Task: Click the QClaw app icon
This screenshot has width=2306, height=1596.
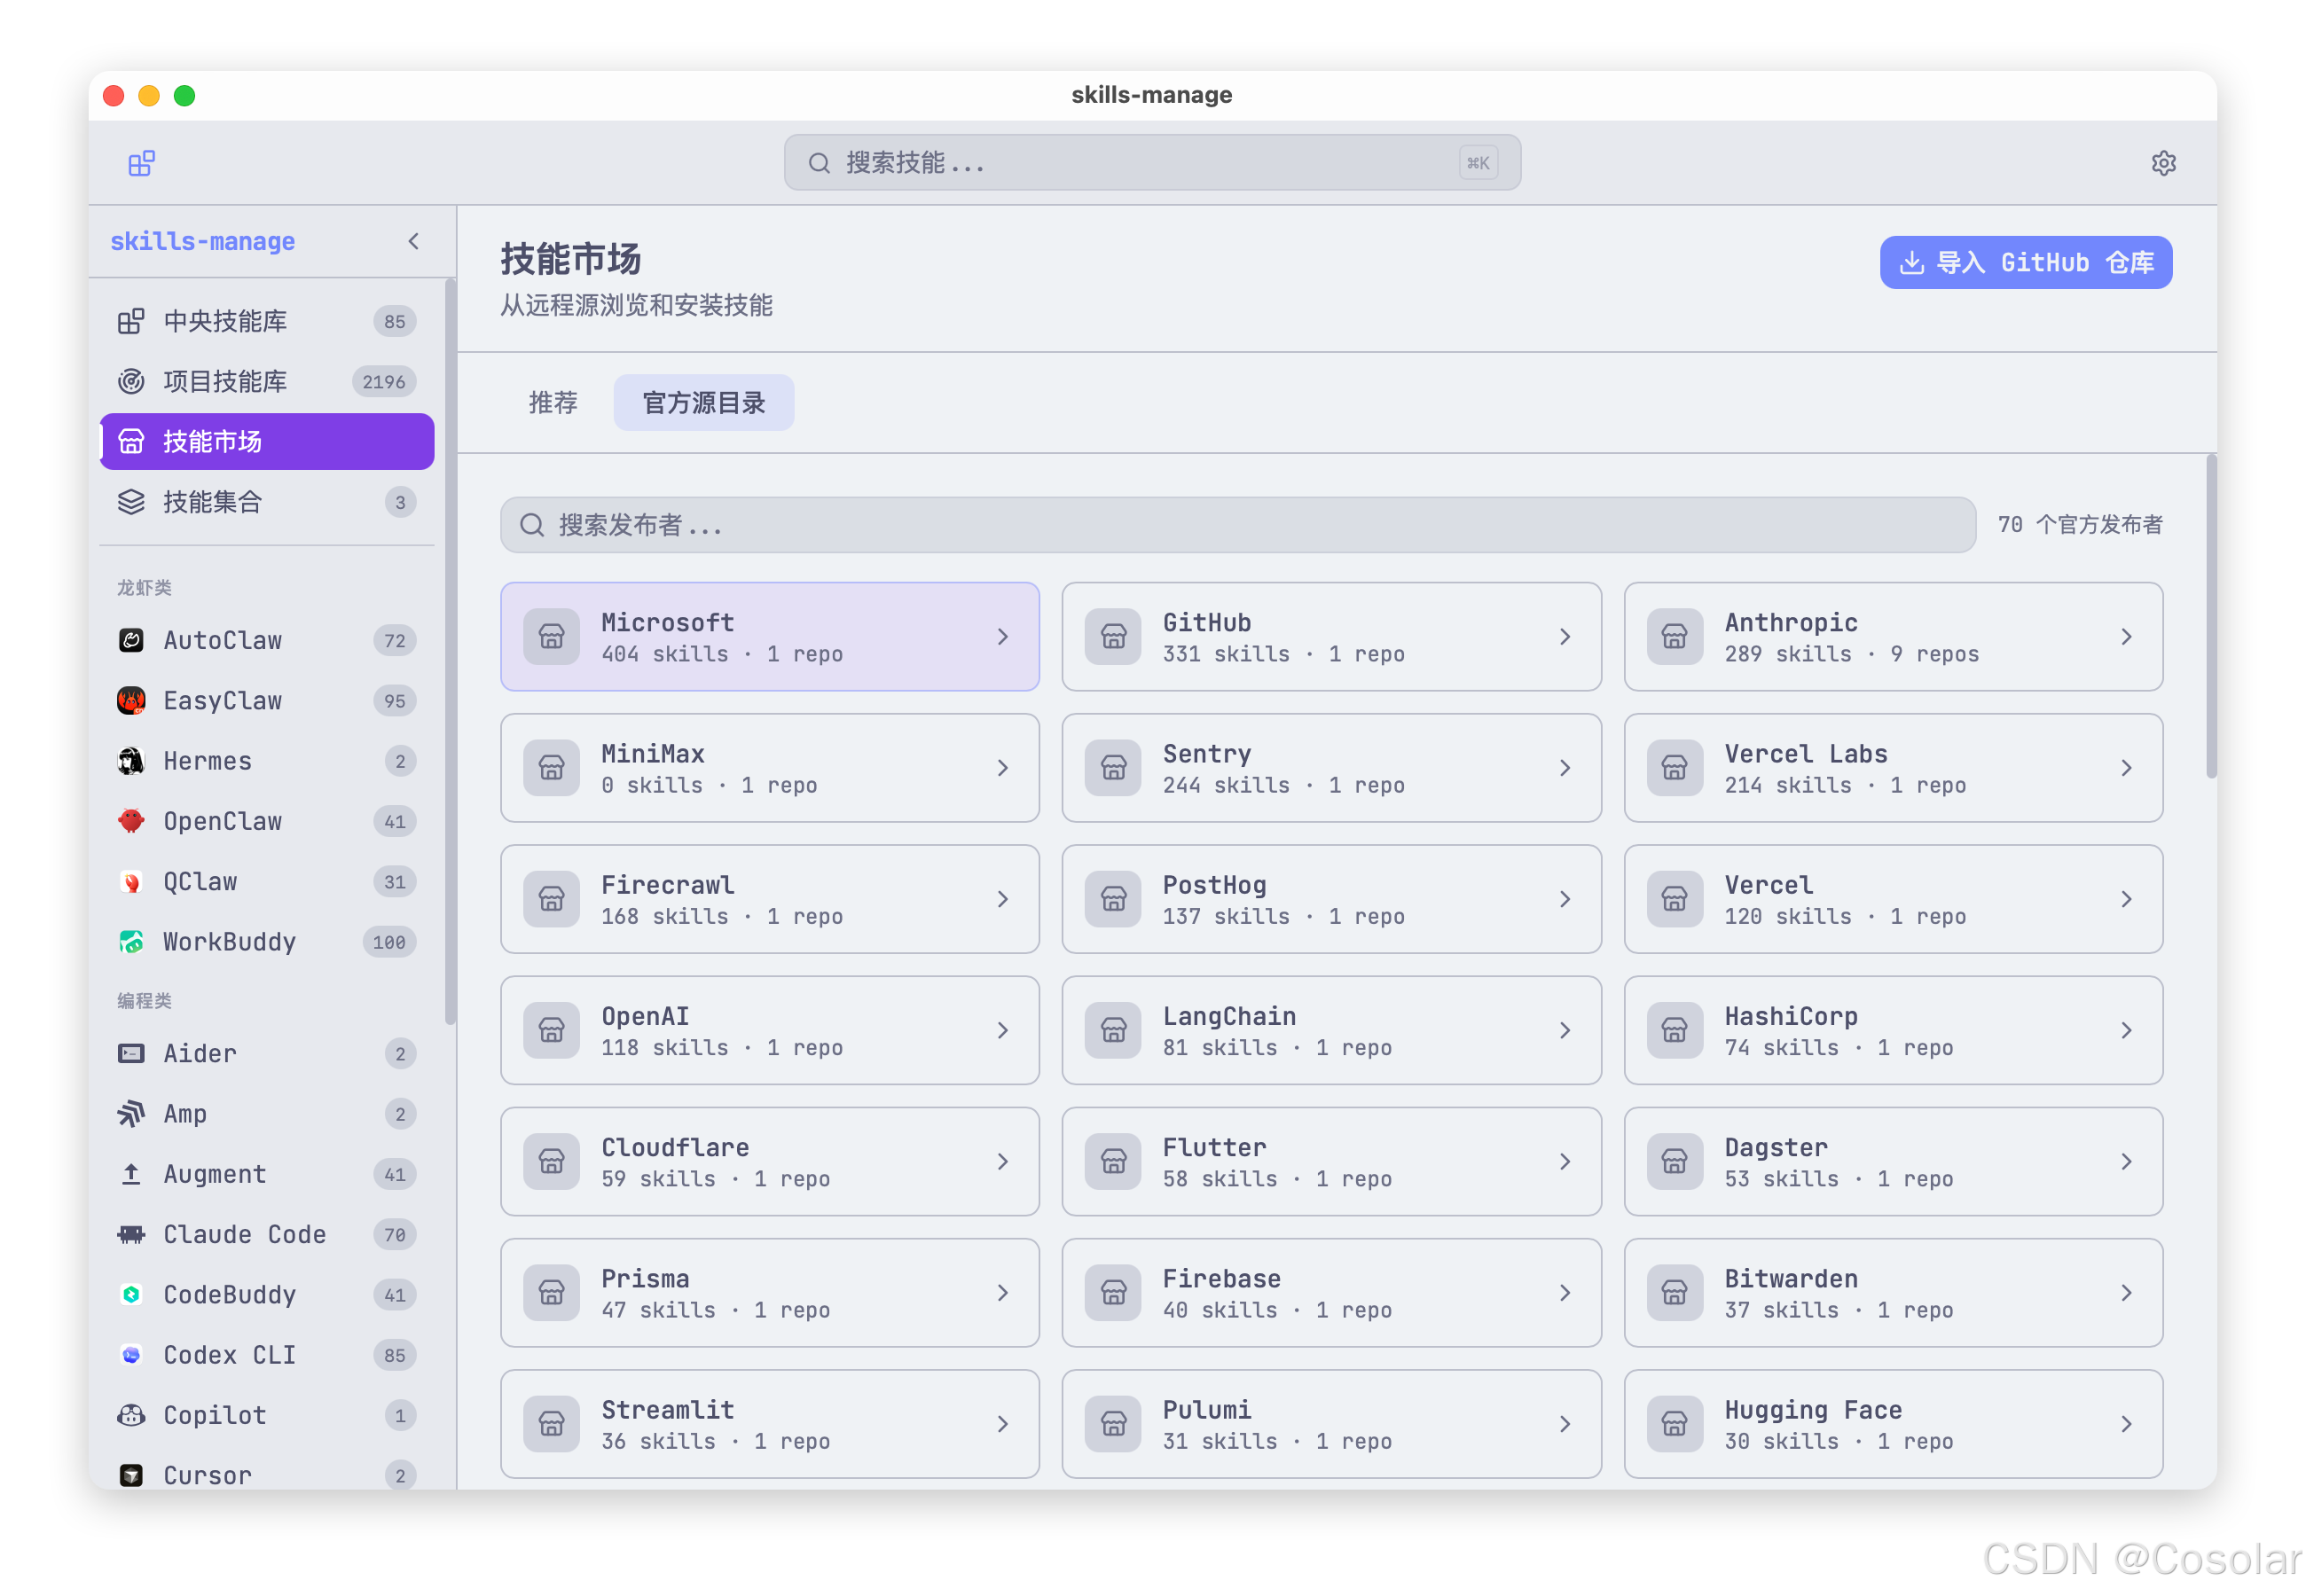Action: 131,882
